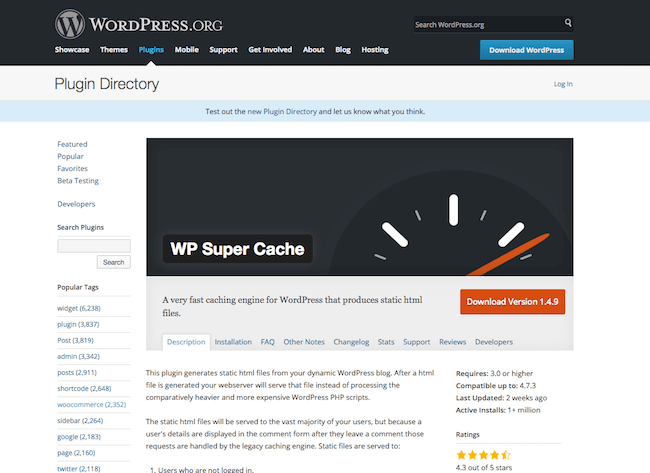The height and width of the screenshot is (473, 650).
Task: Open the Support item in top navigation
Action: coord(223,50)
